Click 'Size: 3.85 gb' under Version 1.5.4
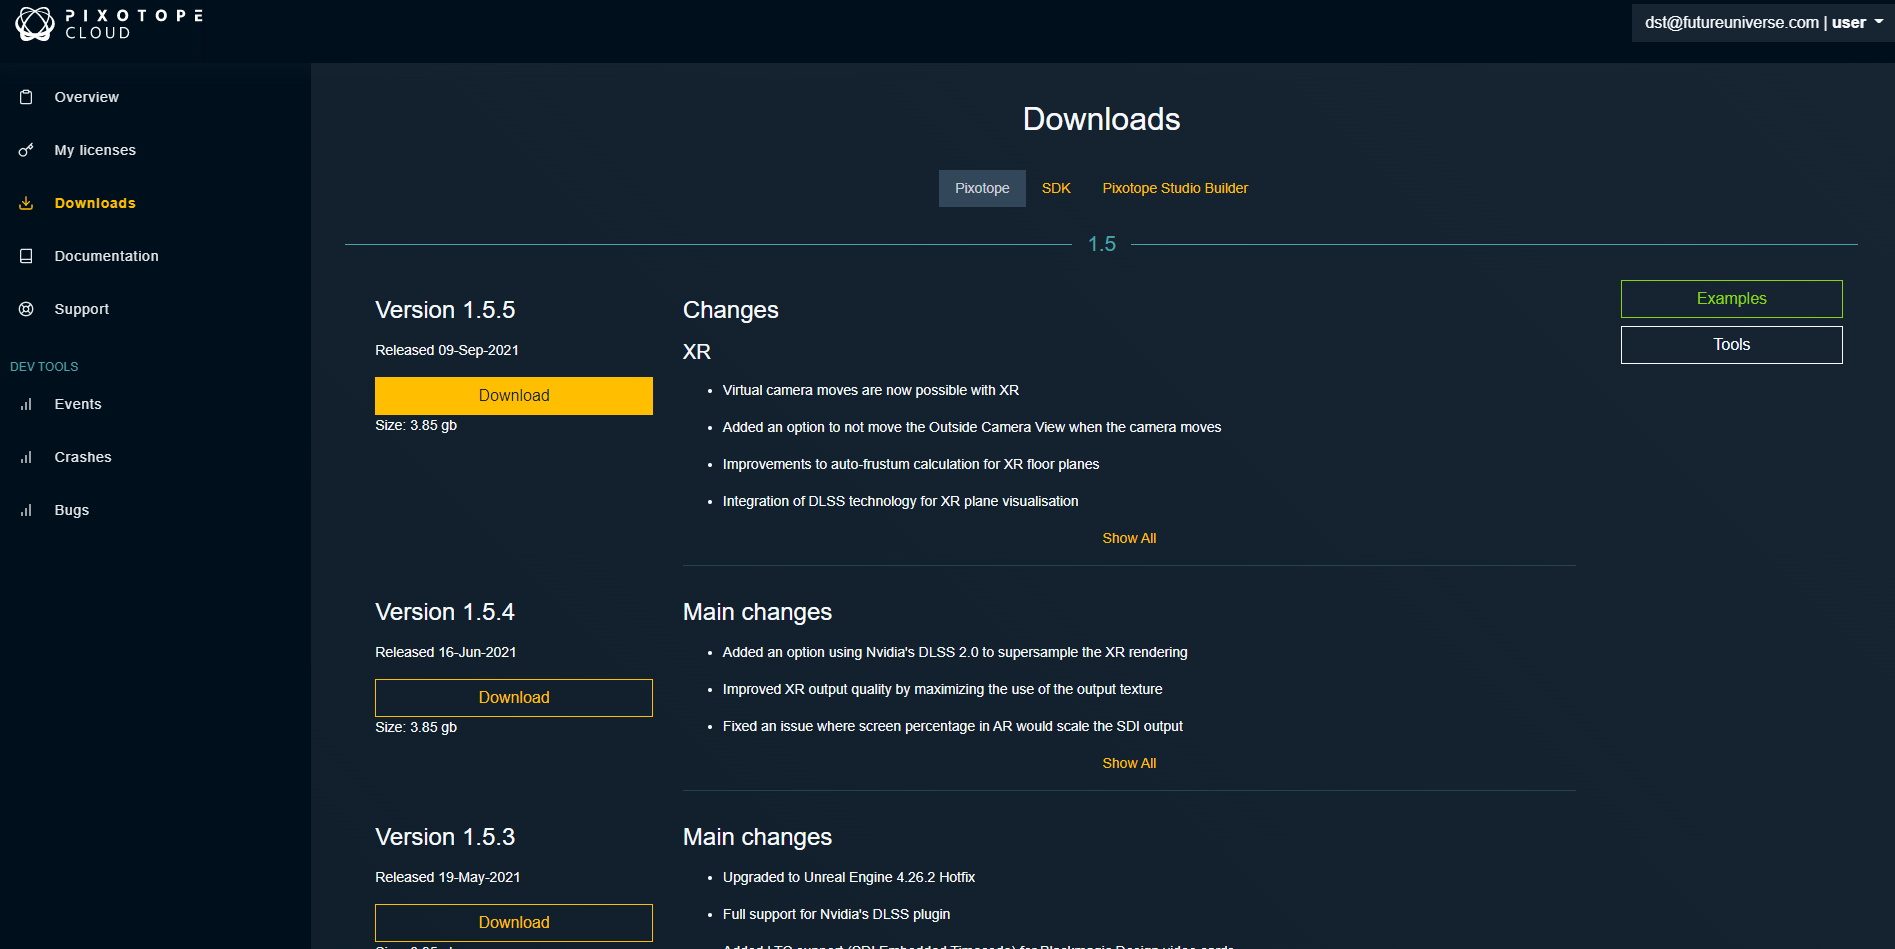Viewport: 1895px width, 949px height. click(x=416, y=727)
